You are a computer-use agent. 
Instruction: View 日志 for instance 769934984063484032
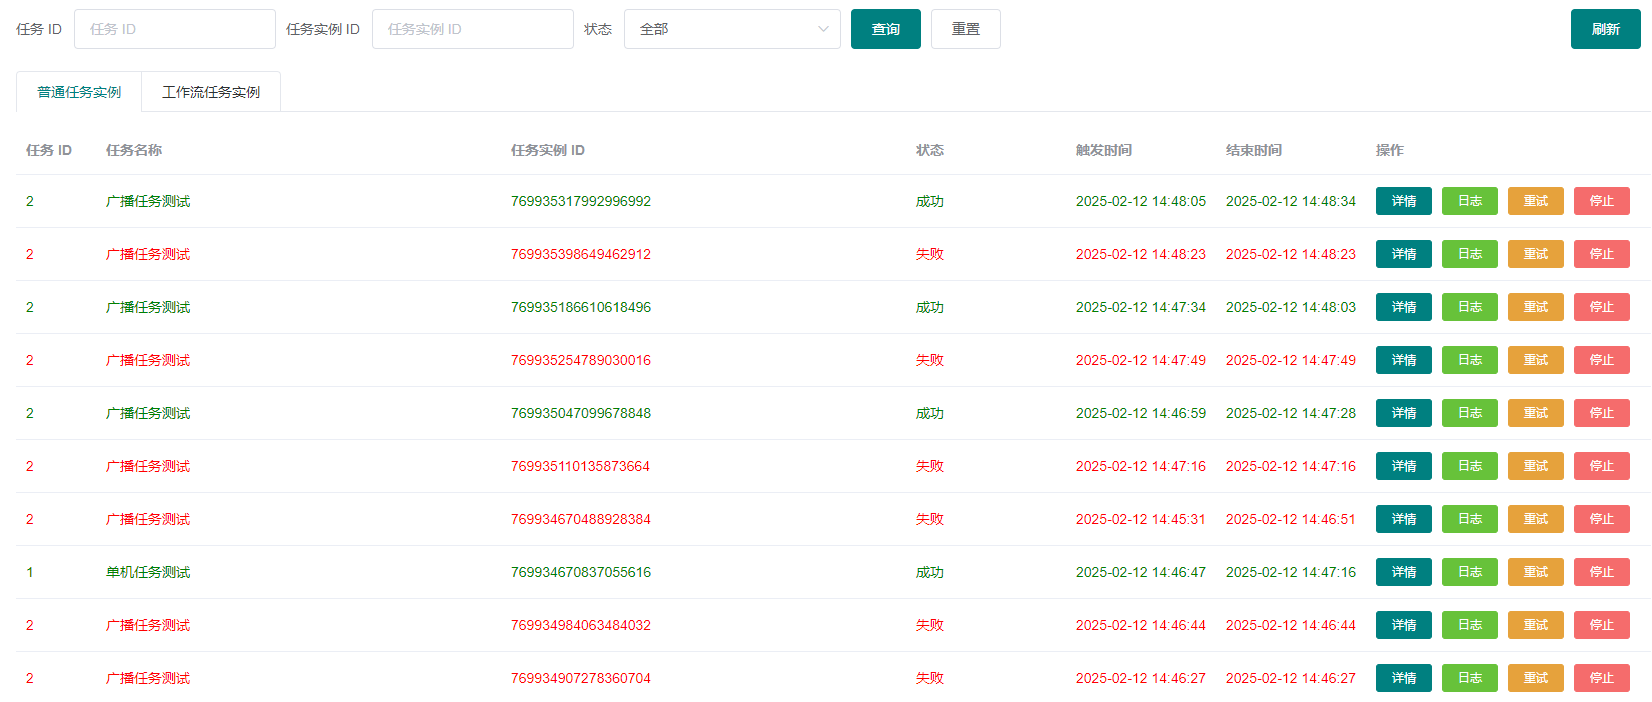point(1469,625)
